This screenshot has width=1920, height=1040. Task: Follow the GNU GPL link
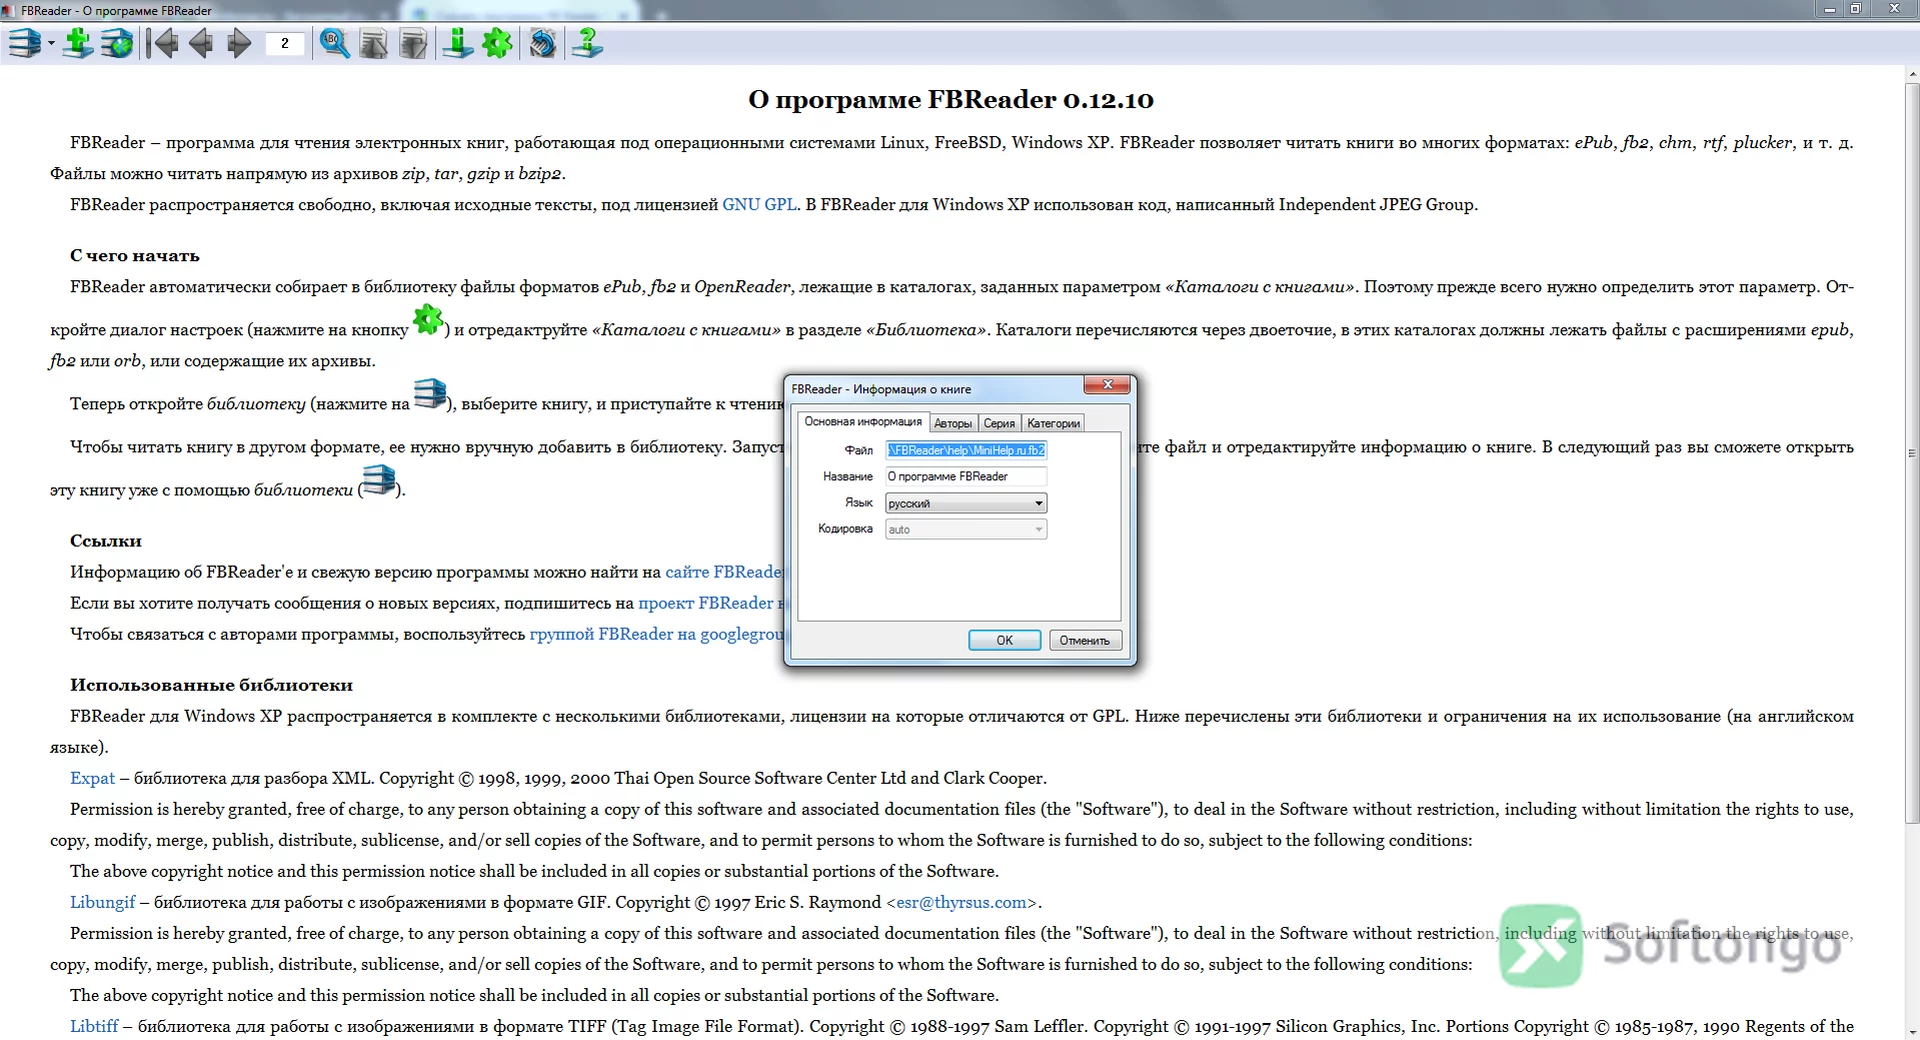[x=760, y=205]
